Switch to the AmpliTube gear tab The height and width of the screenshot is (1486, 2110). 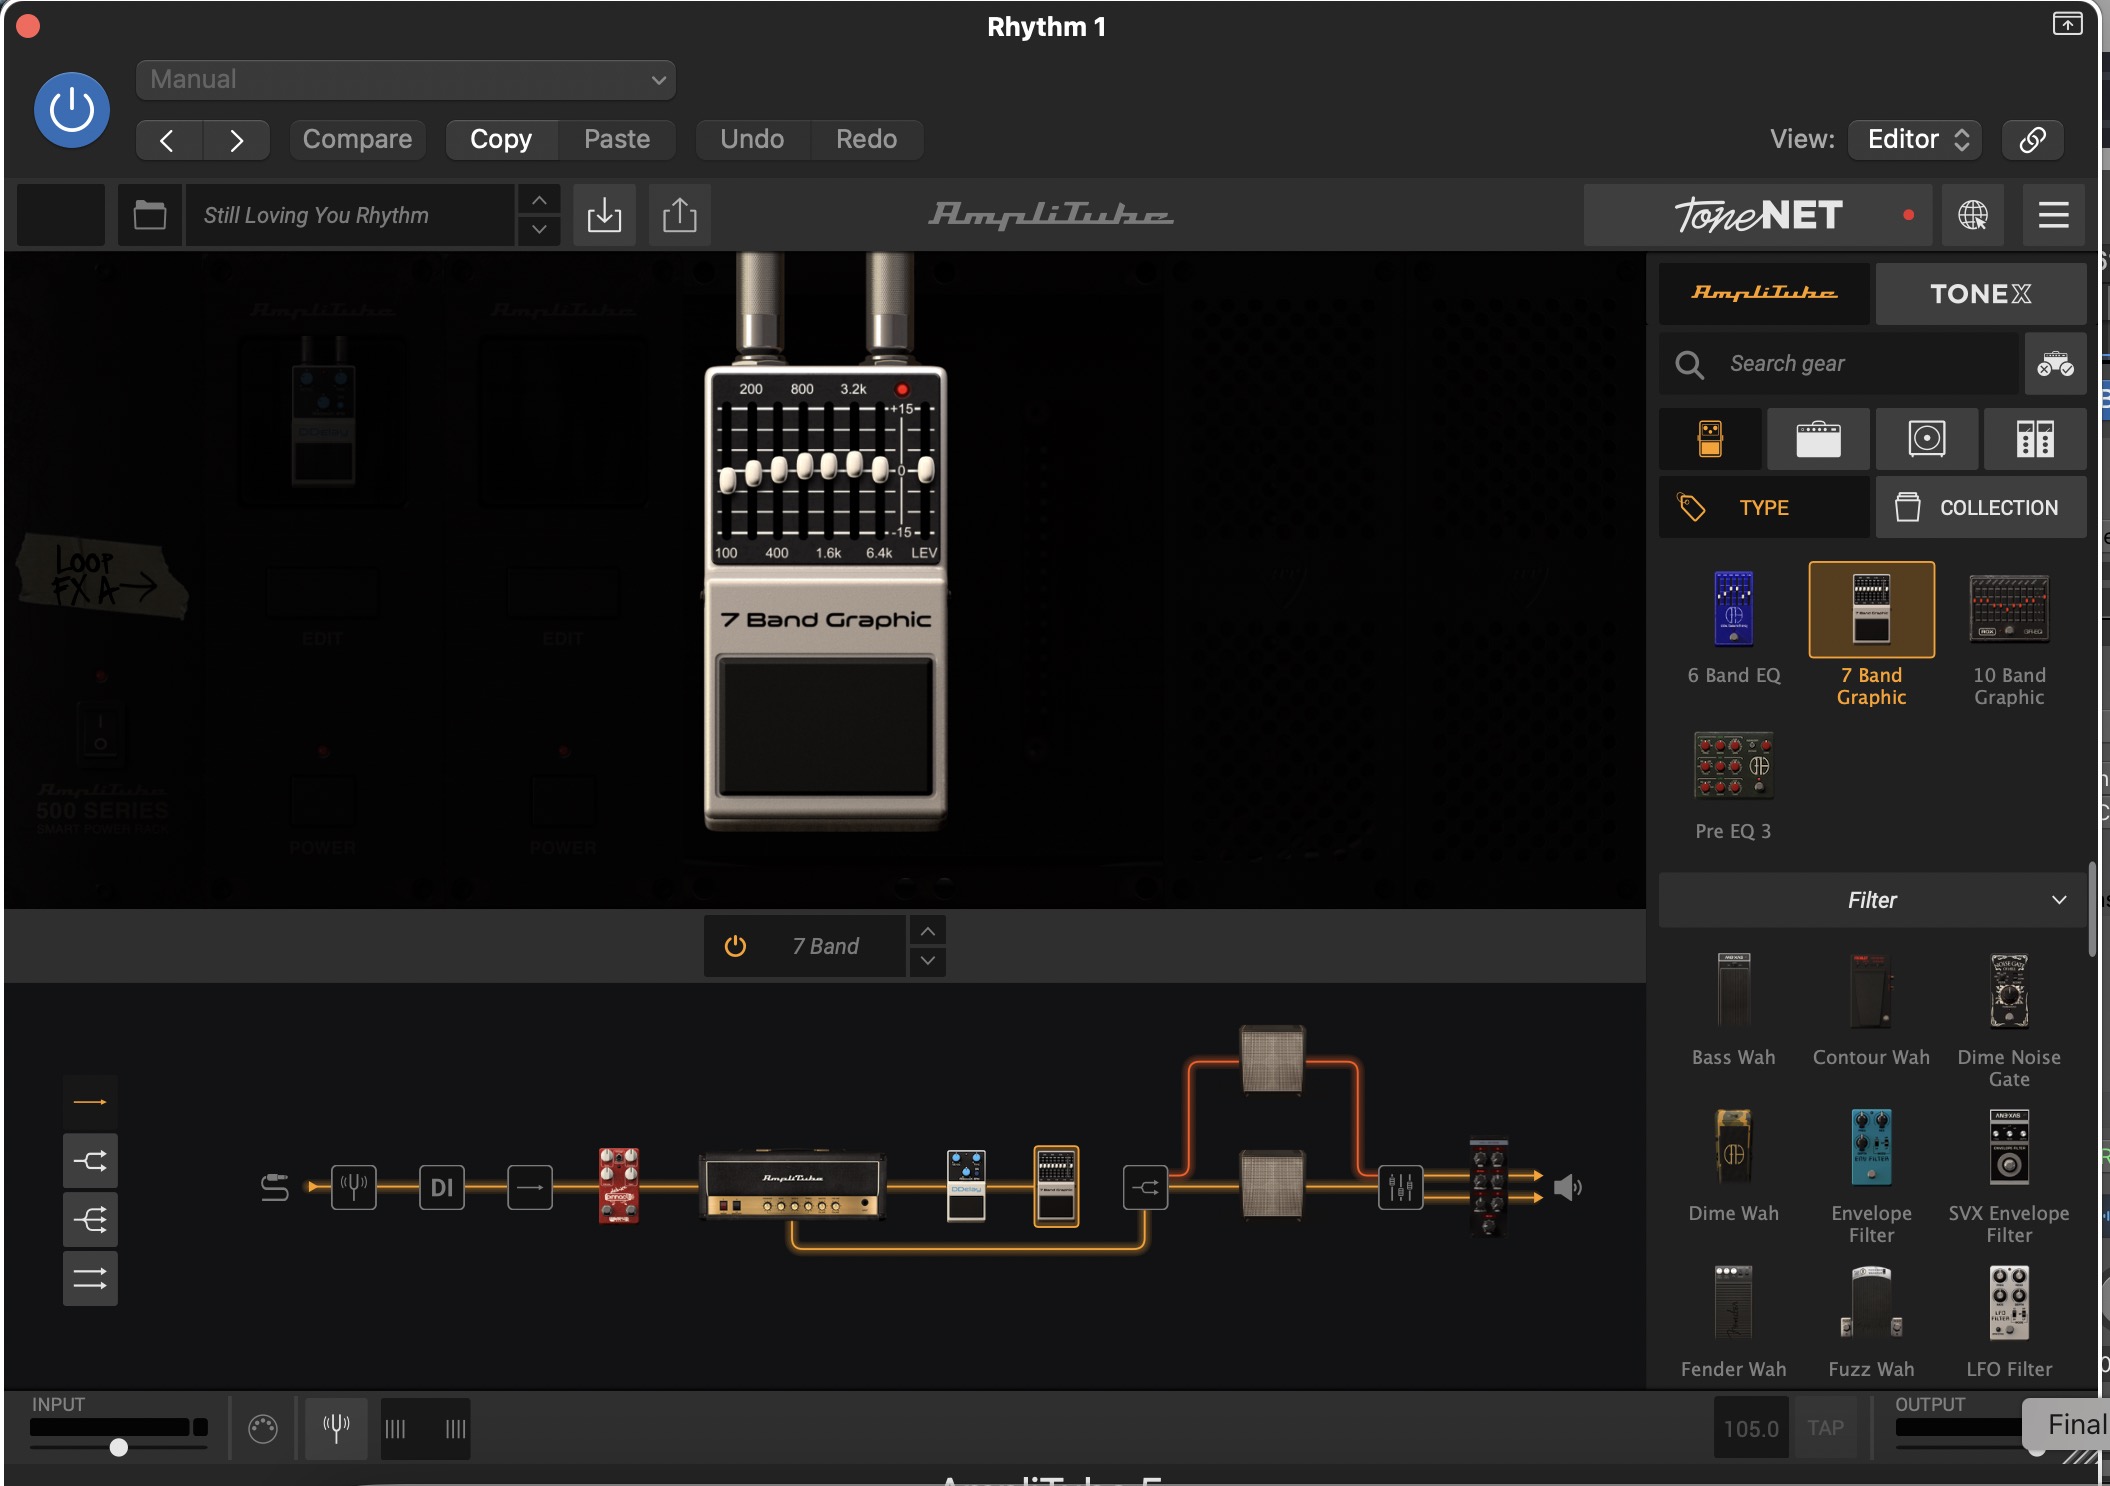[x=1764, y=294]
